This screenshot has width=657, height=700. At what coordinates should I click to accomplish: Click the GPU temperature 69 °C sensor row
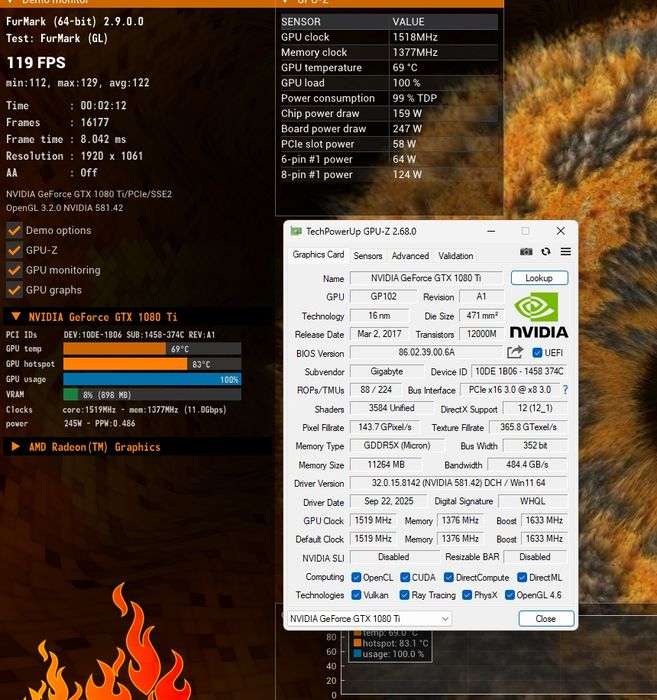pos(389,67)
